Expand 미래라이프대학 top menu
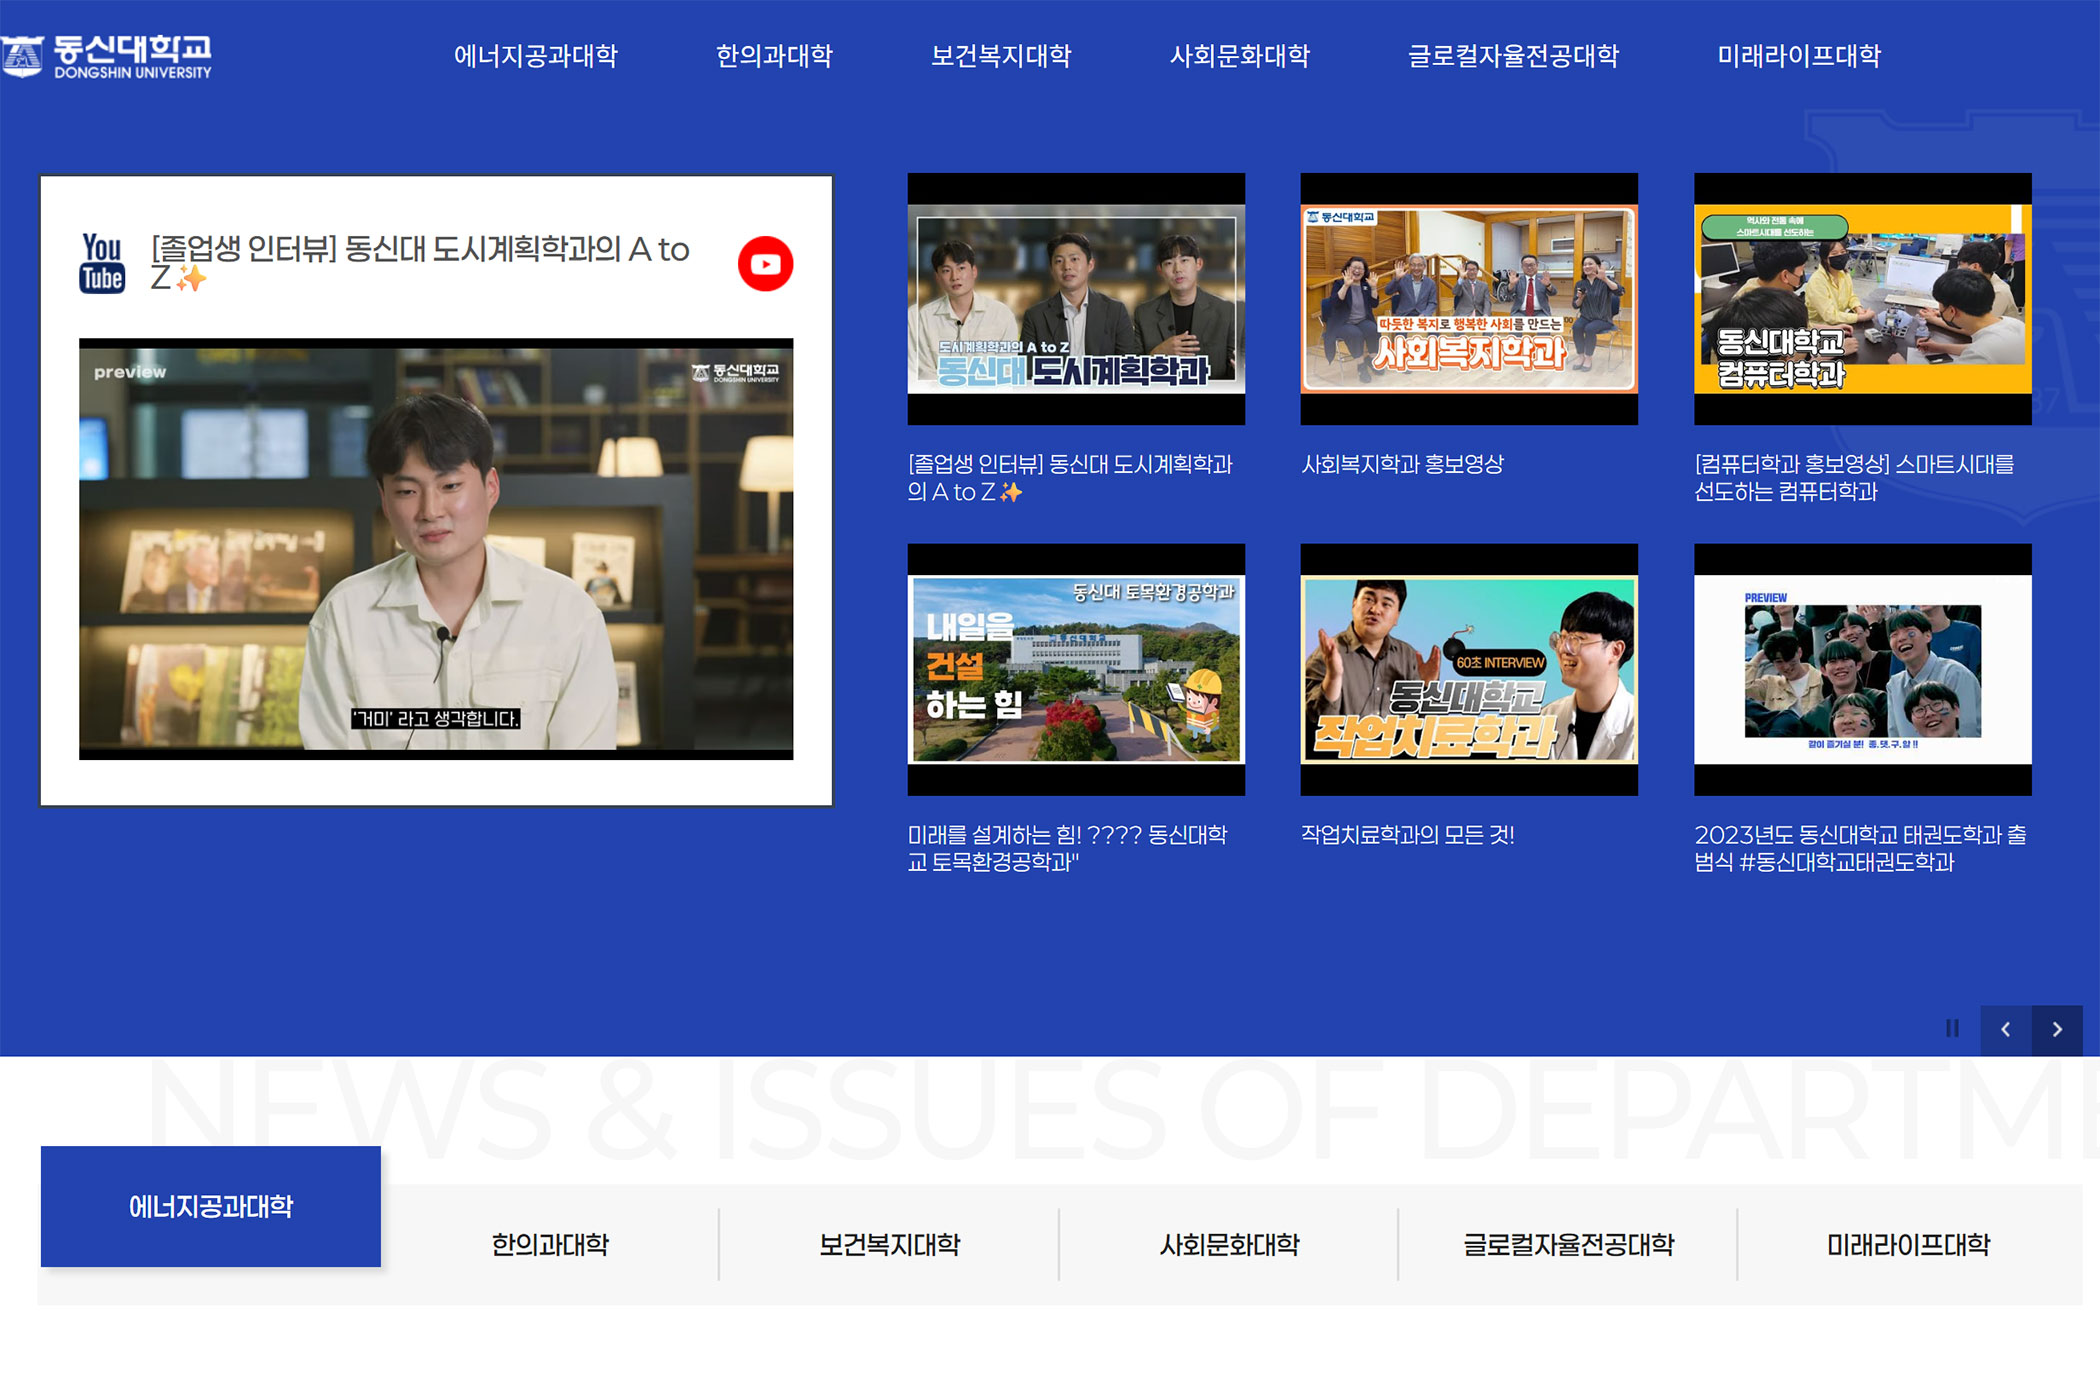The width and height of the screenshot is (2100, 1400). point(1799,56)
